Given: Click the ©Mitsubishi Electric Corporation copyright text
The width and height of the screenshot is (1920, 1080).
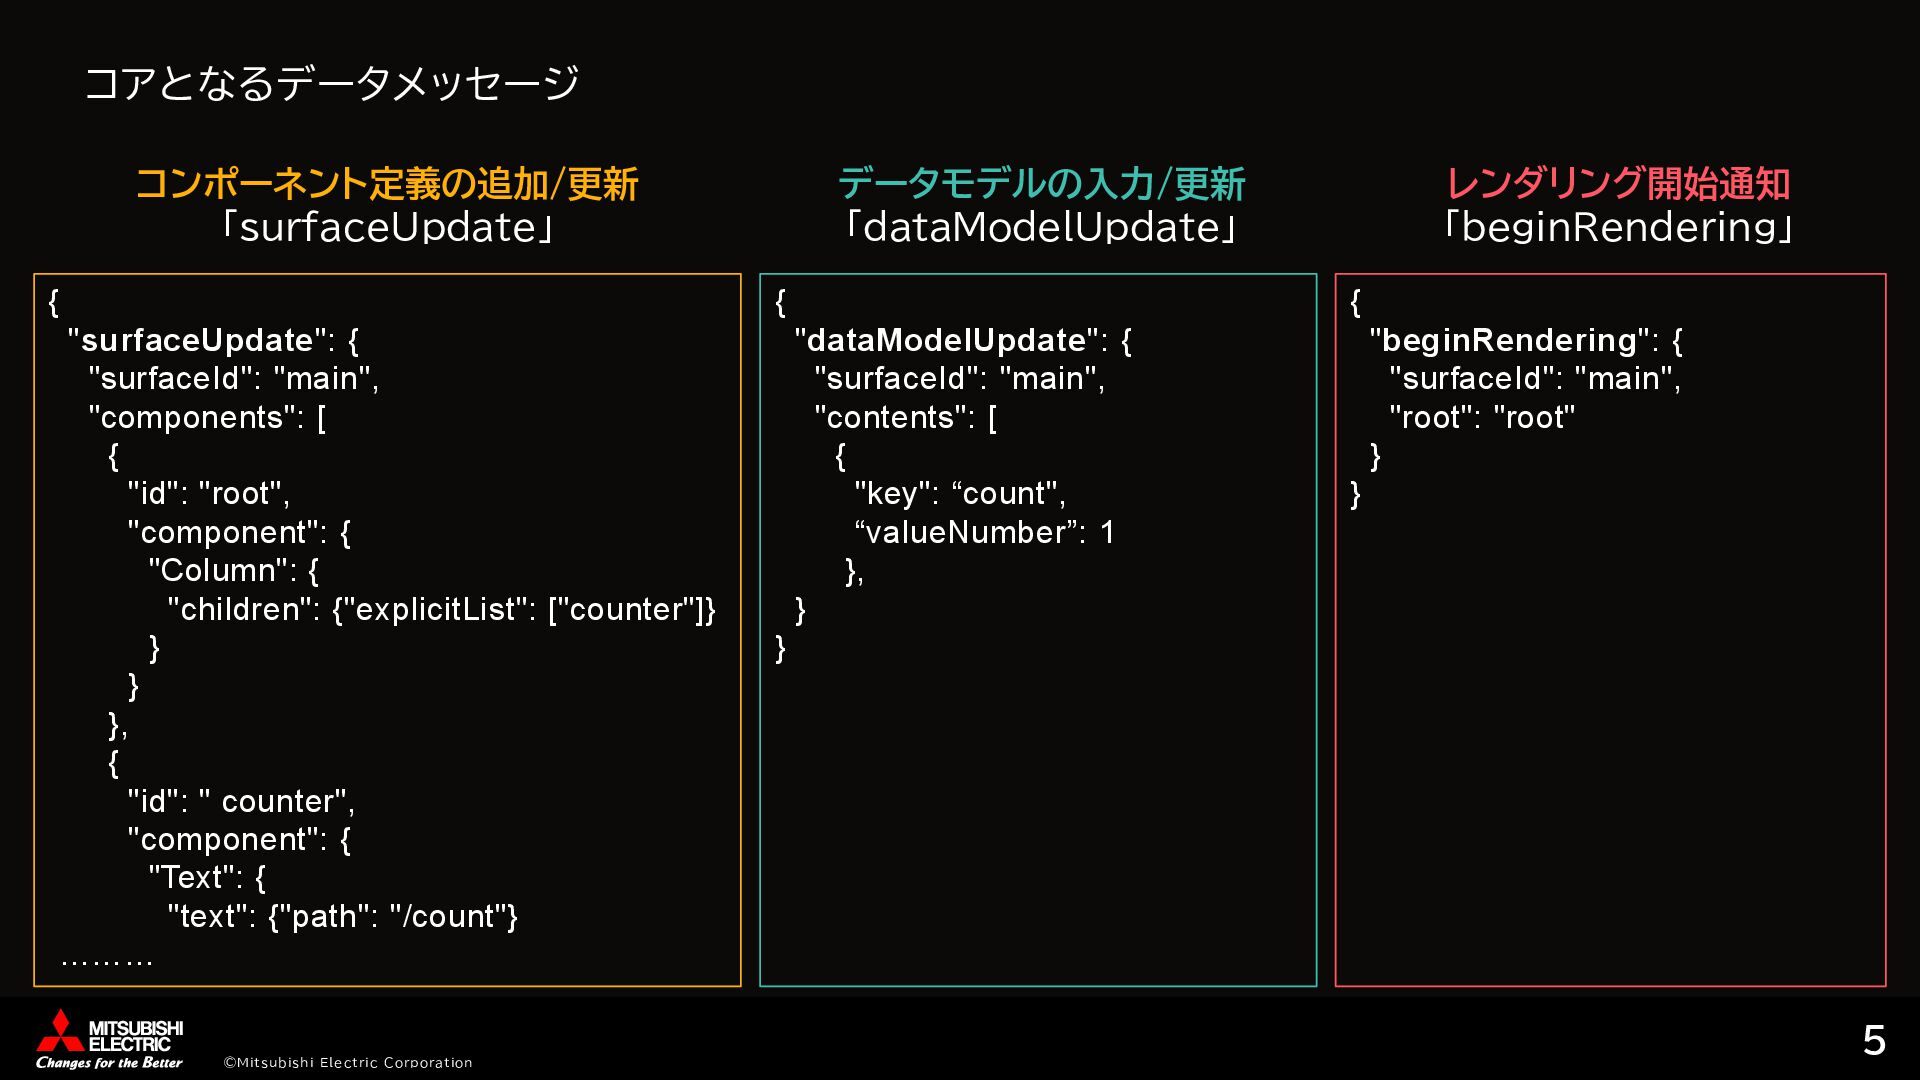Looking at the screenshot, I should tap(347, 1063).
